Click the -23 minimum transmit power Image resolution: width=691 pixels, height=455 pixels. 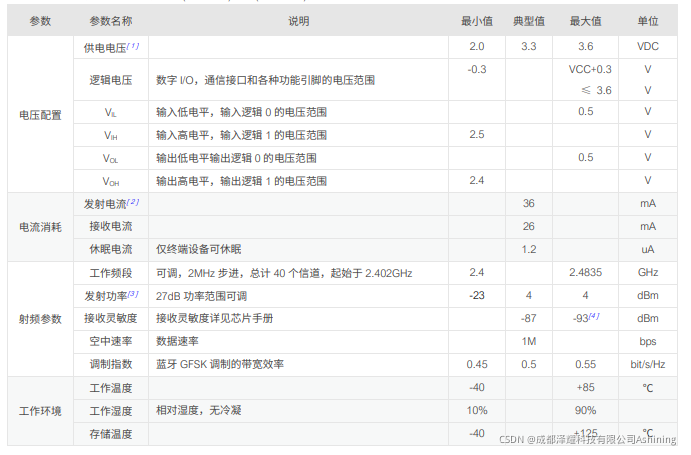[x=477, y=295]
